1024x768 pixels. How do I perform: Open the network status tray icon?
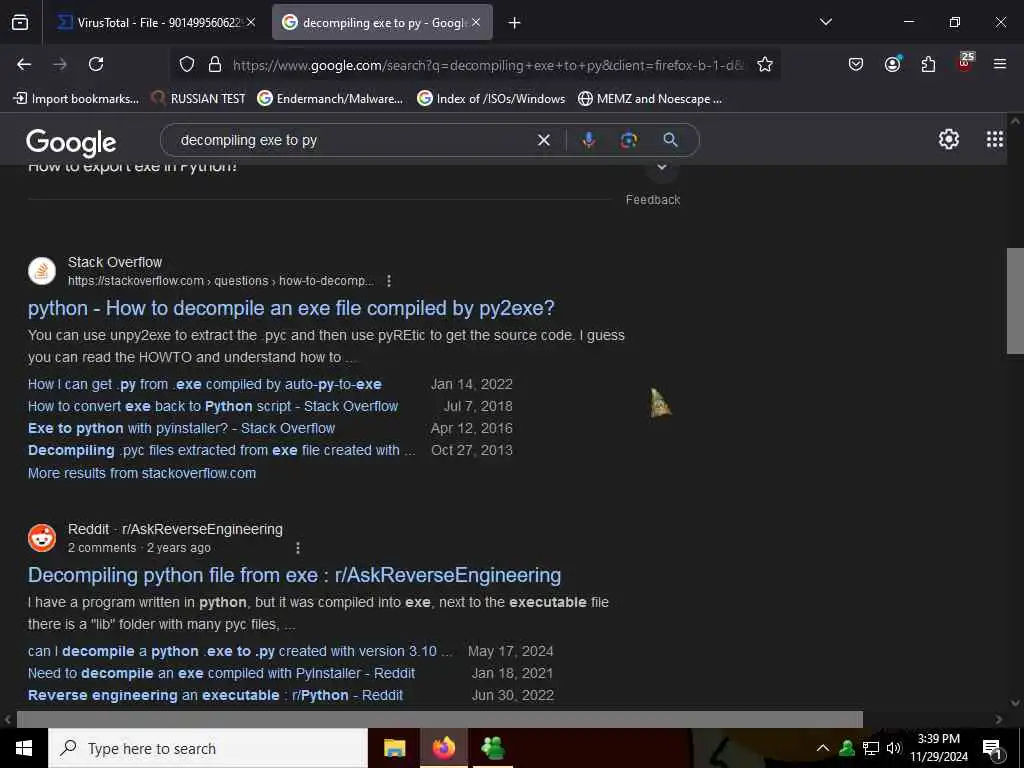pyautogui.click(x=871, y=748)
